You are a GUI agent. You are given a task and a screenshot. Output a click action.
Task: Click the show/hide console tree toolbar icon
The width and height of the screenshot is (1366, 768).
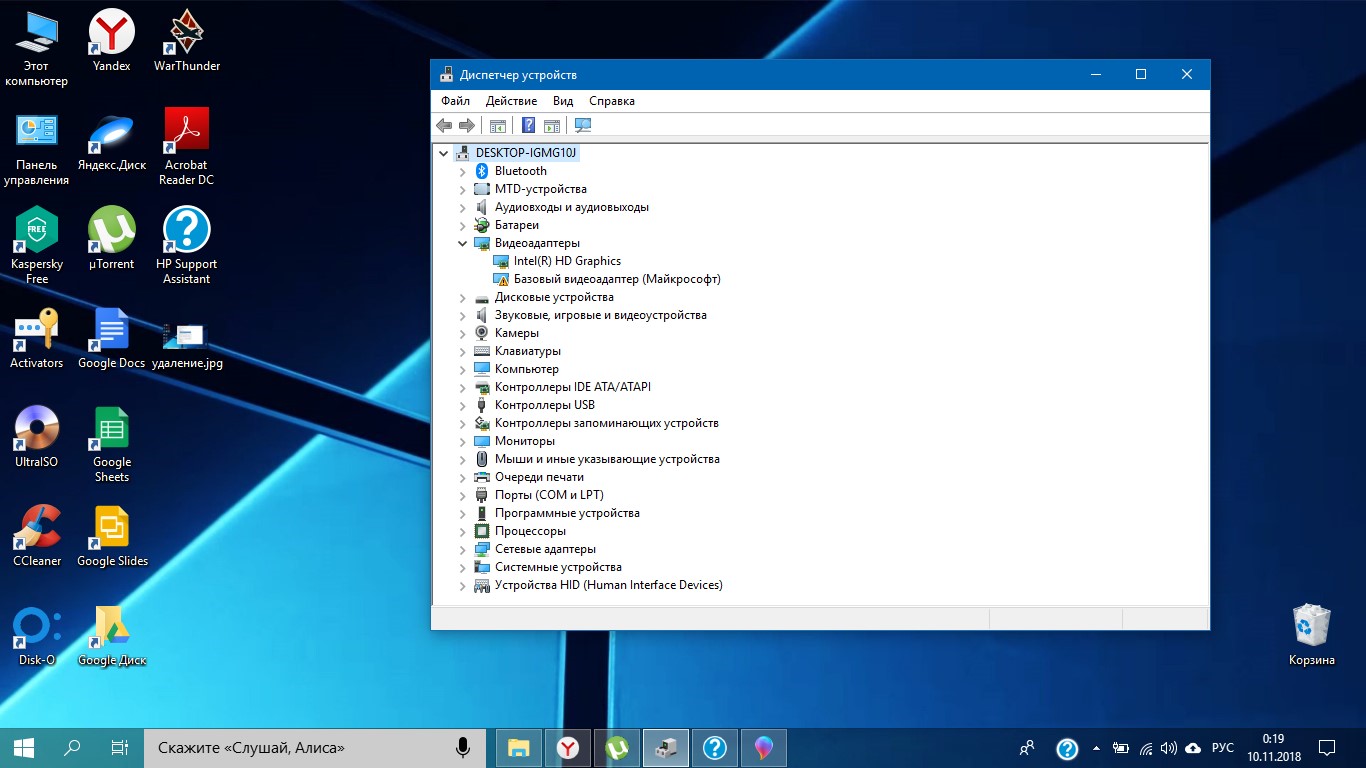497,125
